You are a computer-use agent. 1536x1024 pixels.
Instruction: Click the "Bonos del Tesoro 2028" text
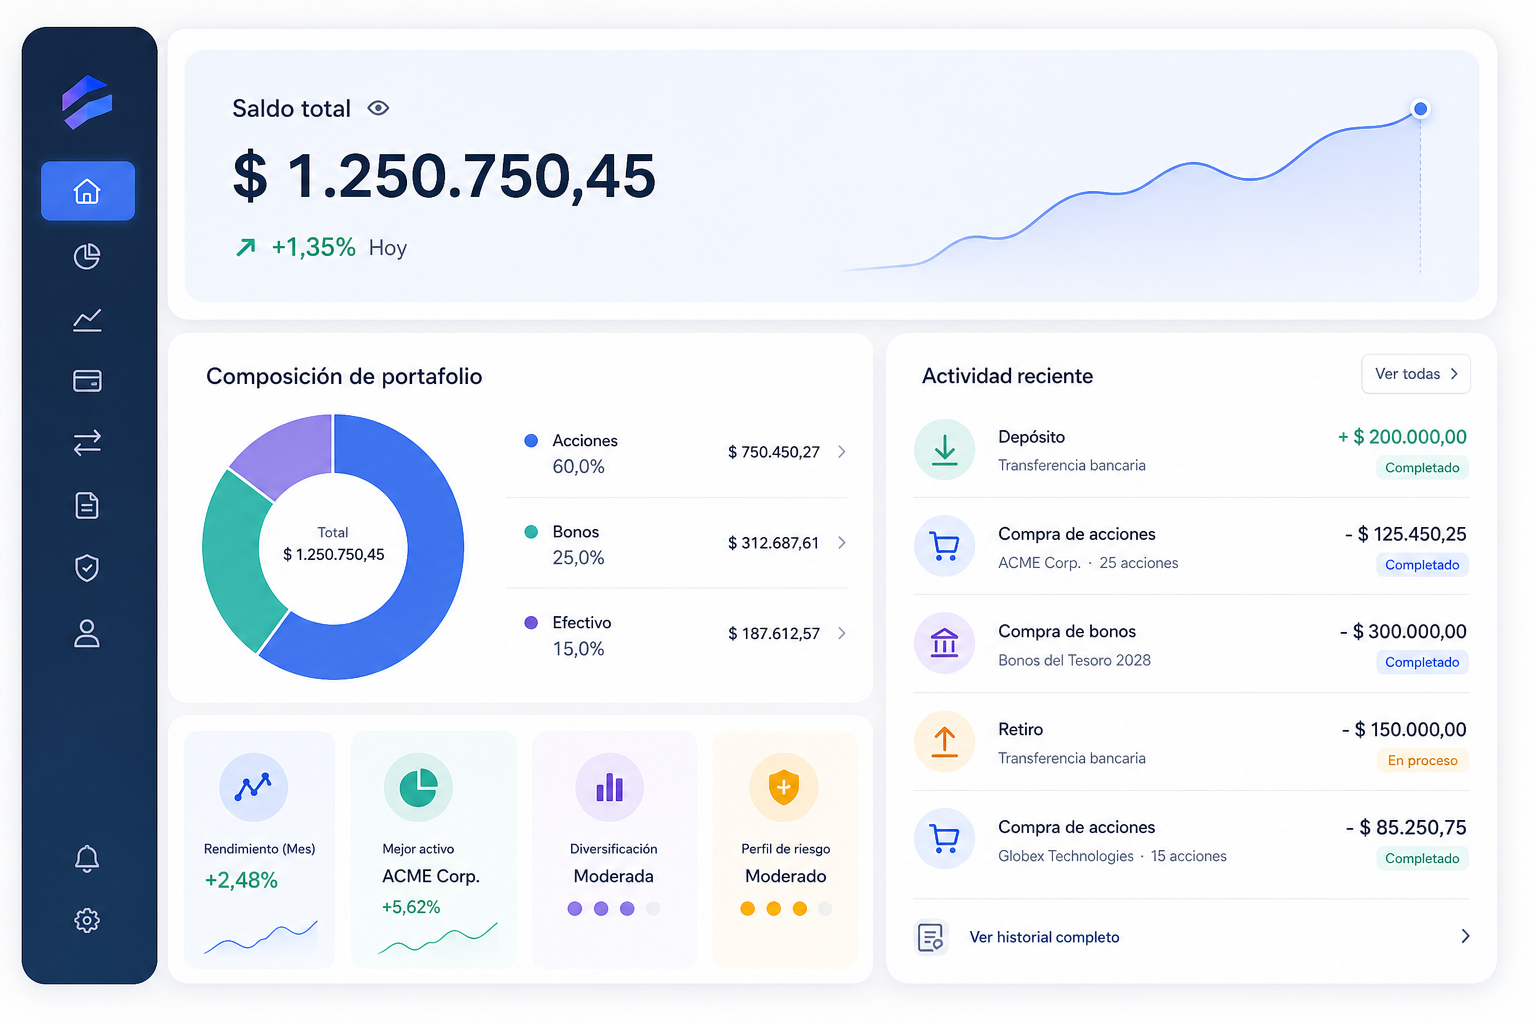pyautogui.click(x=1074, y=660)
